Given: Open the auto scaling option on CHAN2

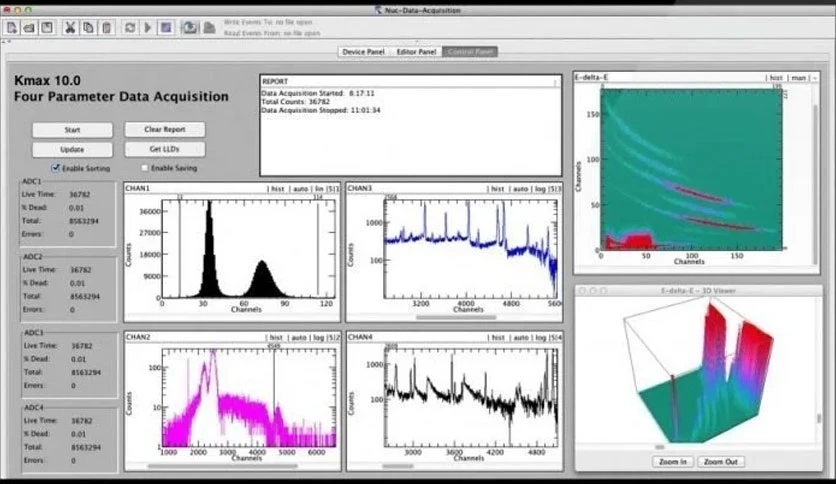Looking at the screenshot, I should pyautogui.click(x=299, y=337).
